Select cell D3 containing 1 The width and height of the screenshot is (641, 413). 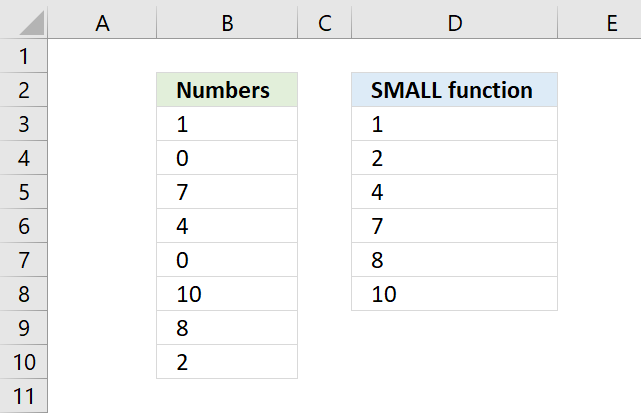pos(454,124)
